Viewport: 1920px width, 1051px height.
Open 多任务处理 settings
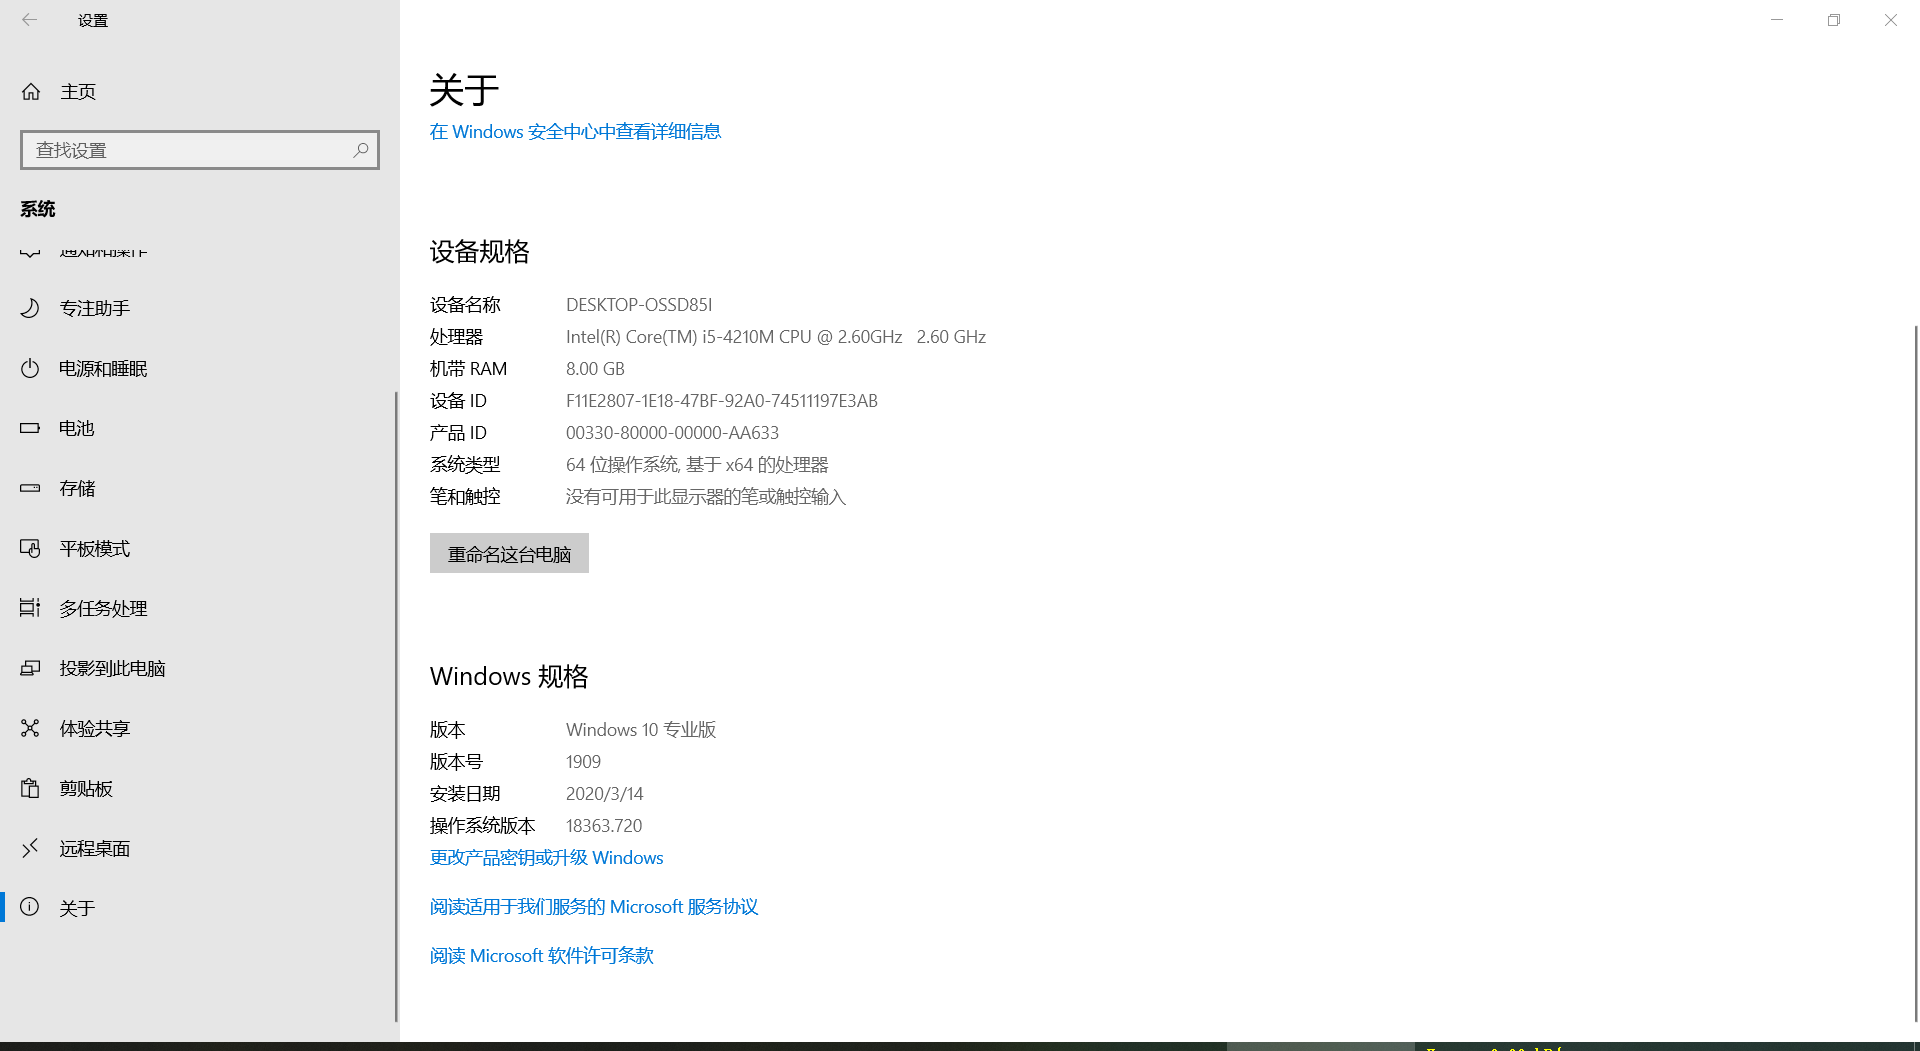point(104,608)
